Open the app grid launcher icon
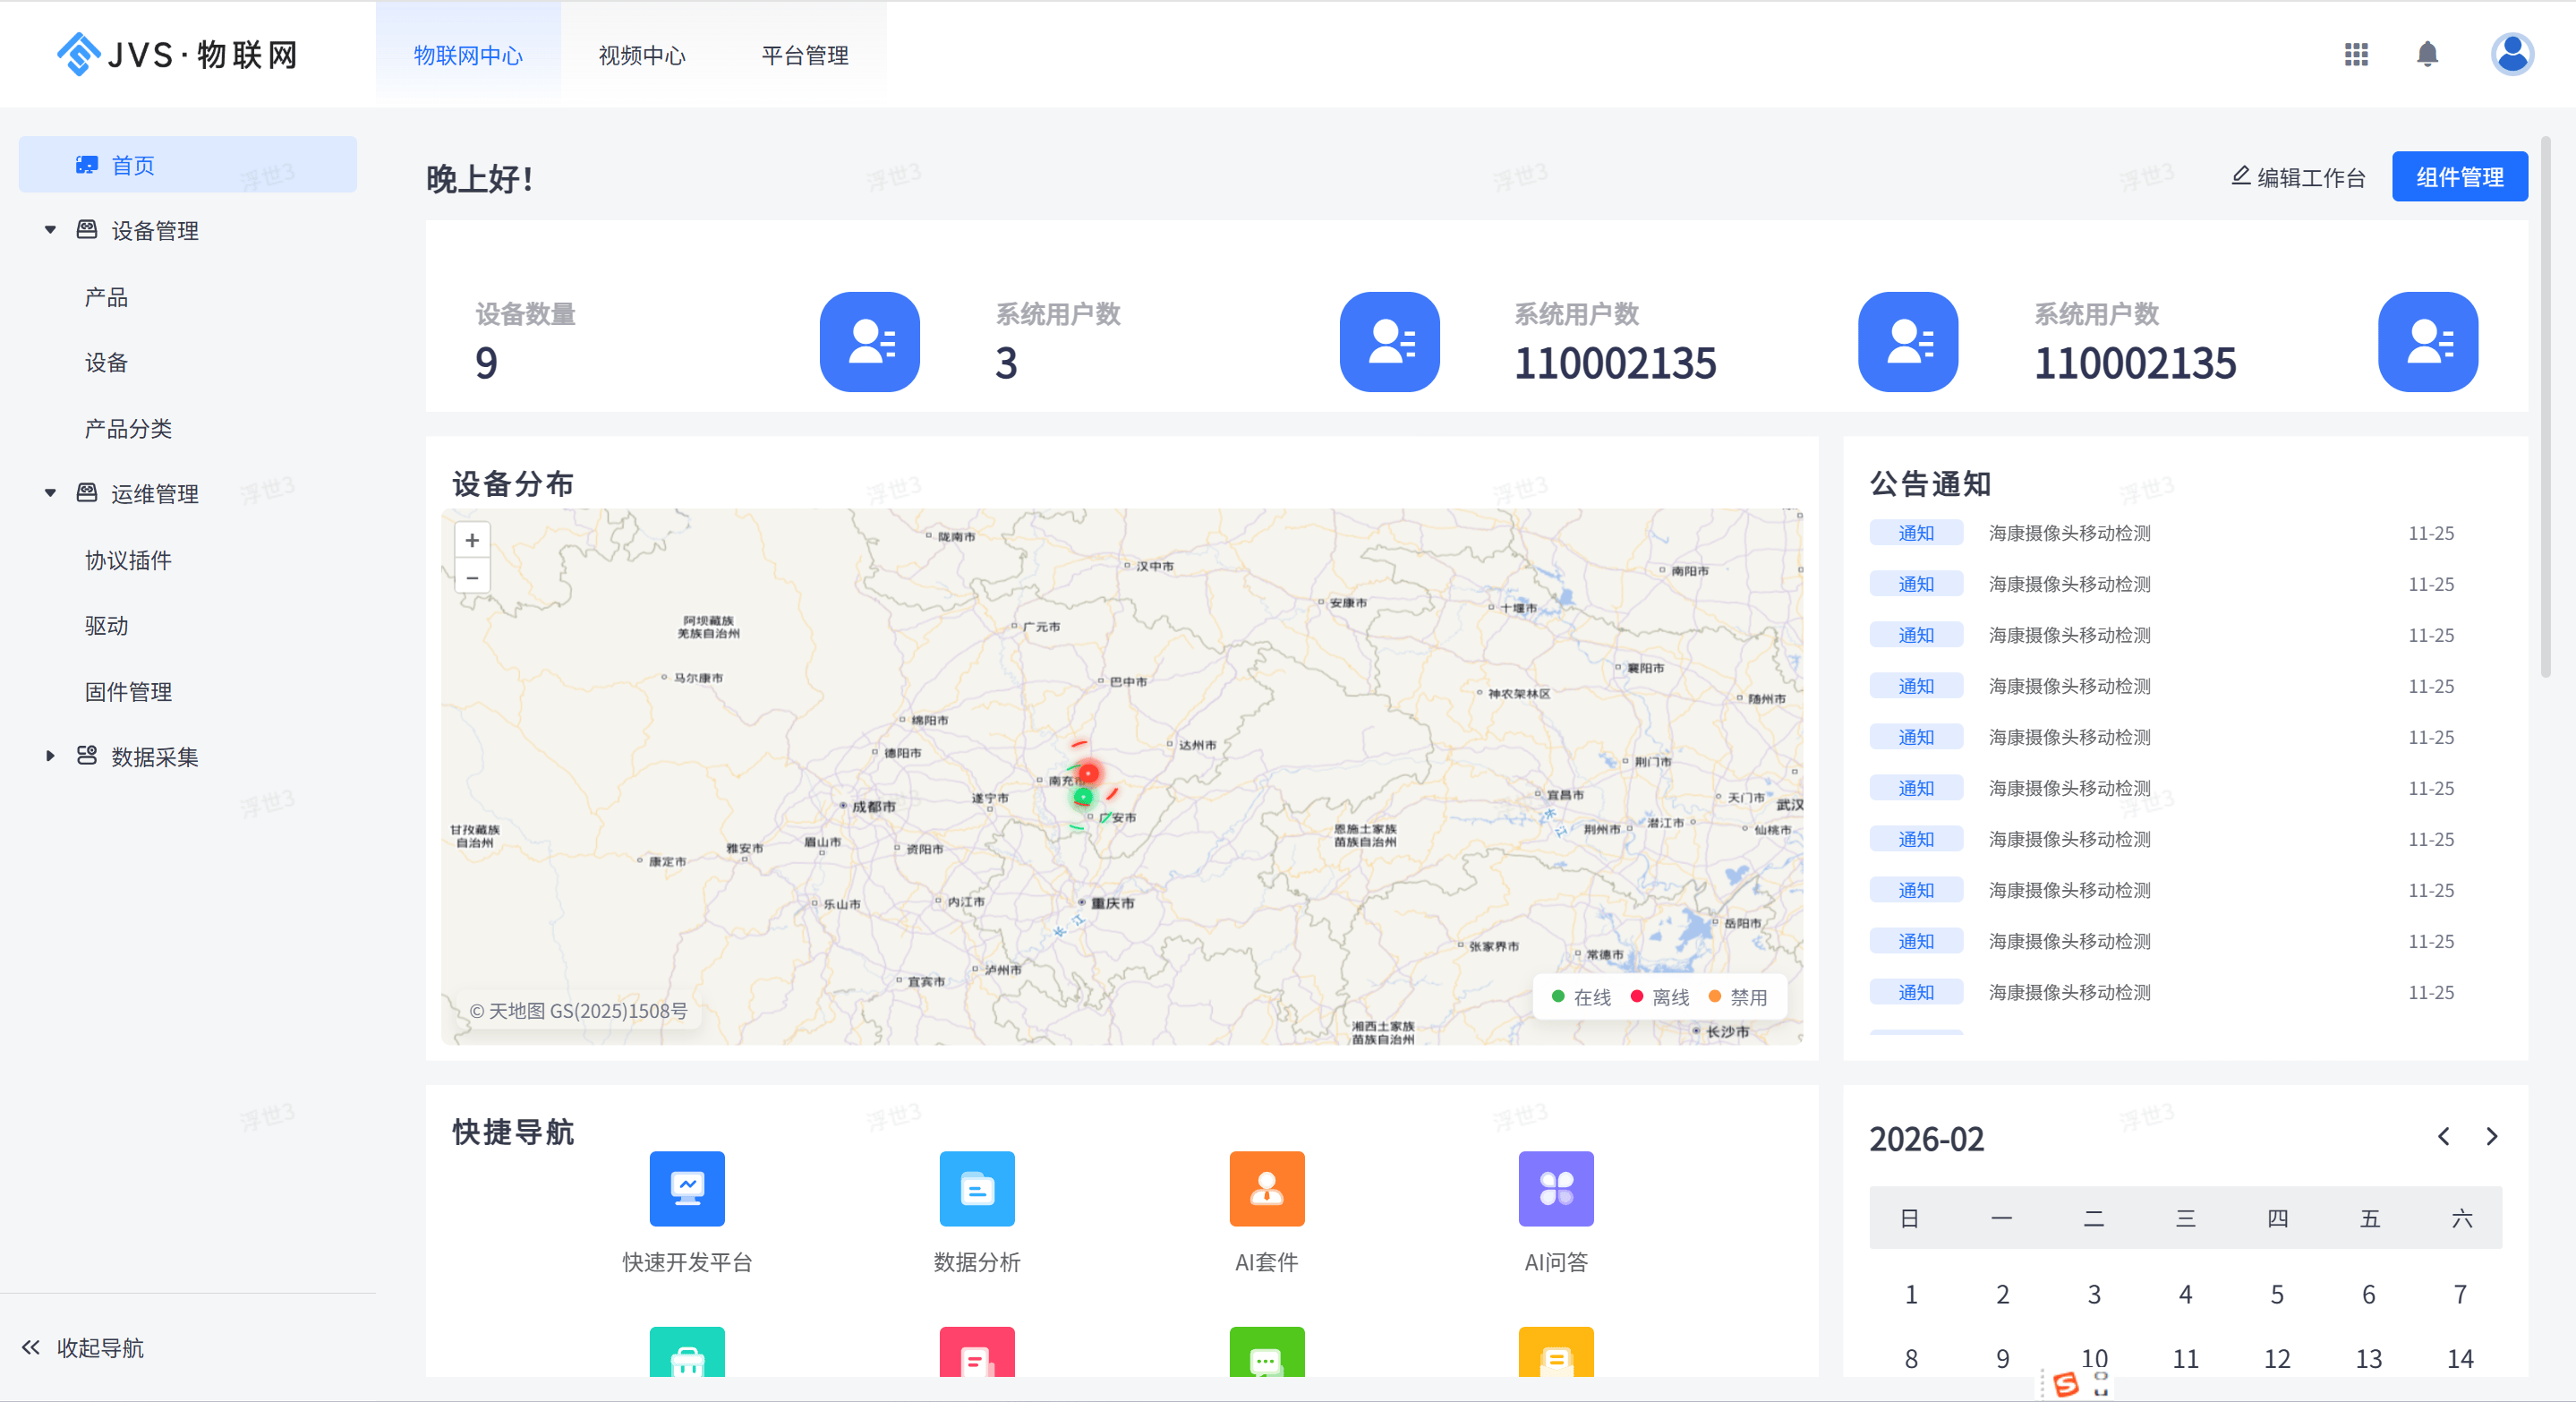 pos(2356,55)
